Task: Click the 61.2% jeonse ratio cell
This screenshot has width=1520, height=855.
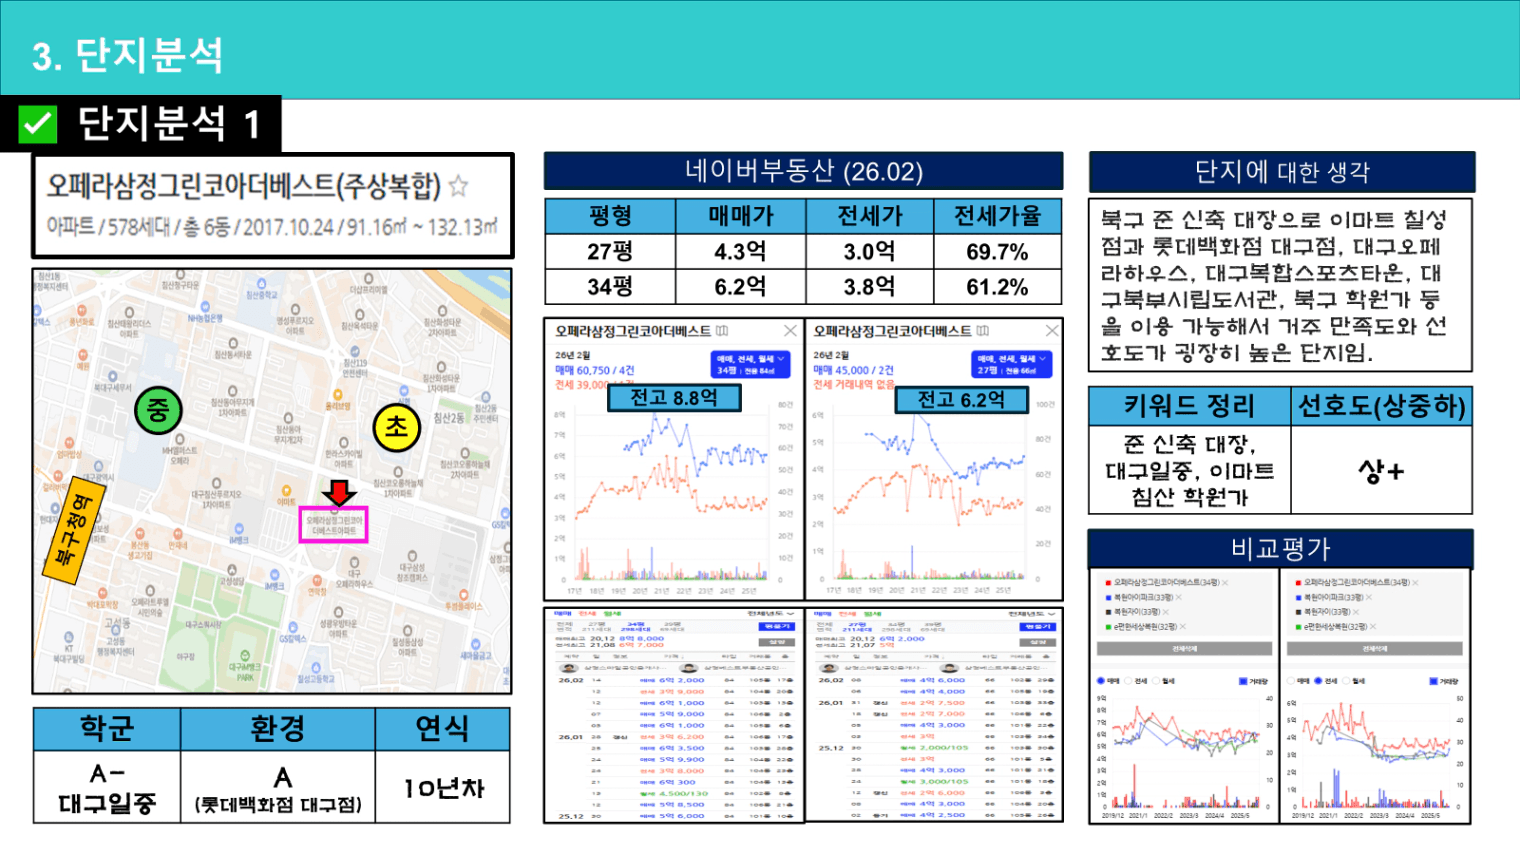Action: 997,287
